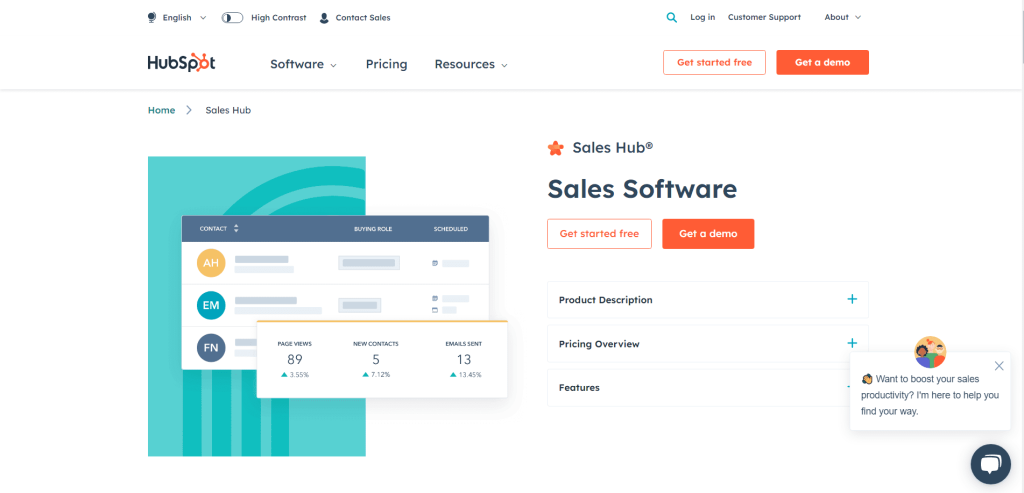The height and width of the screenshot is (493, 1024).
Task: Click the 7.12% new contacts change
Action: 376,375
